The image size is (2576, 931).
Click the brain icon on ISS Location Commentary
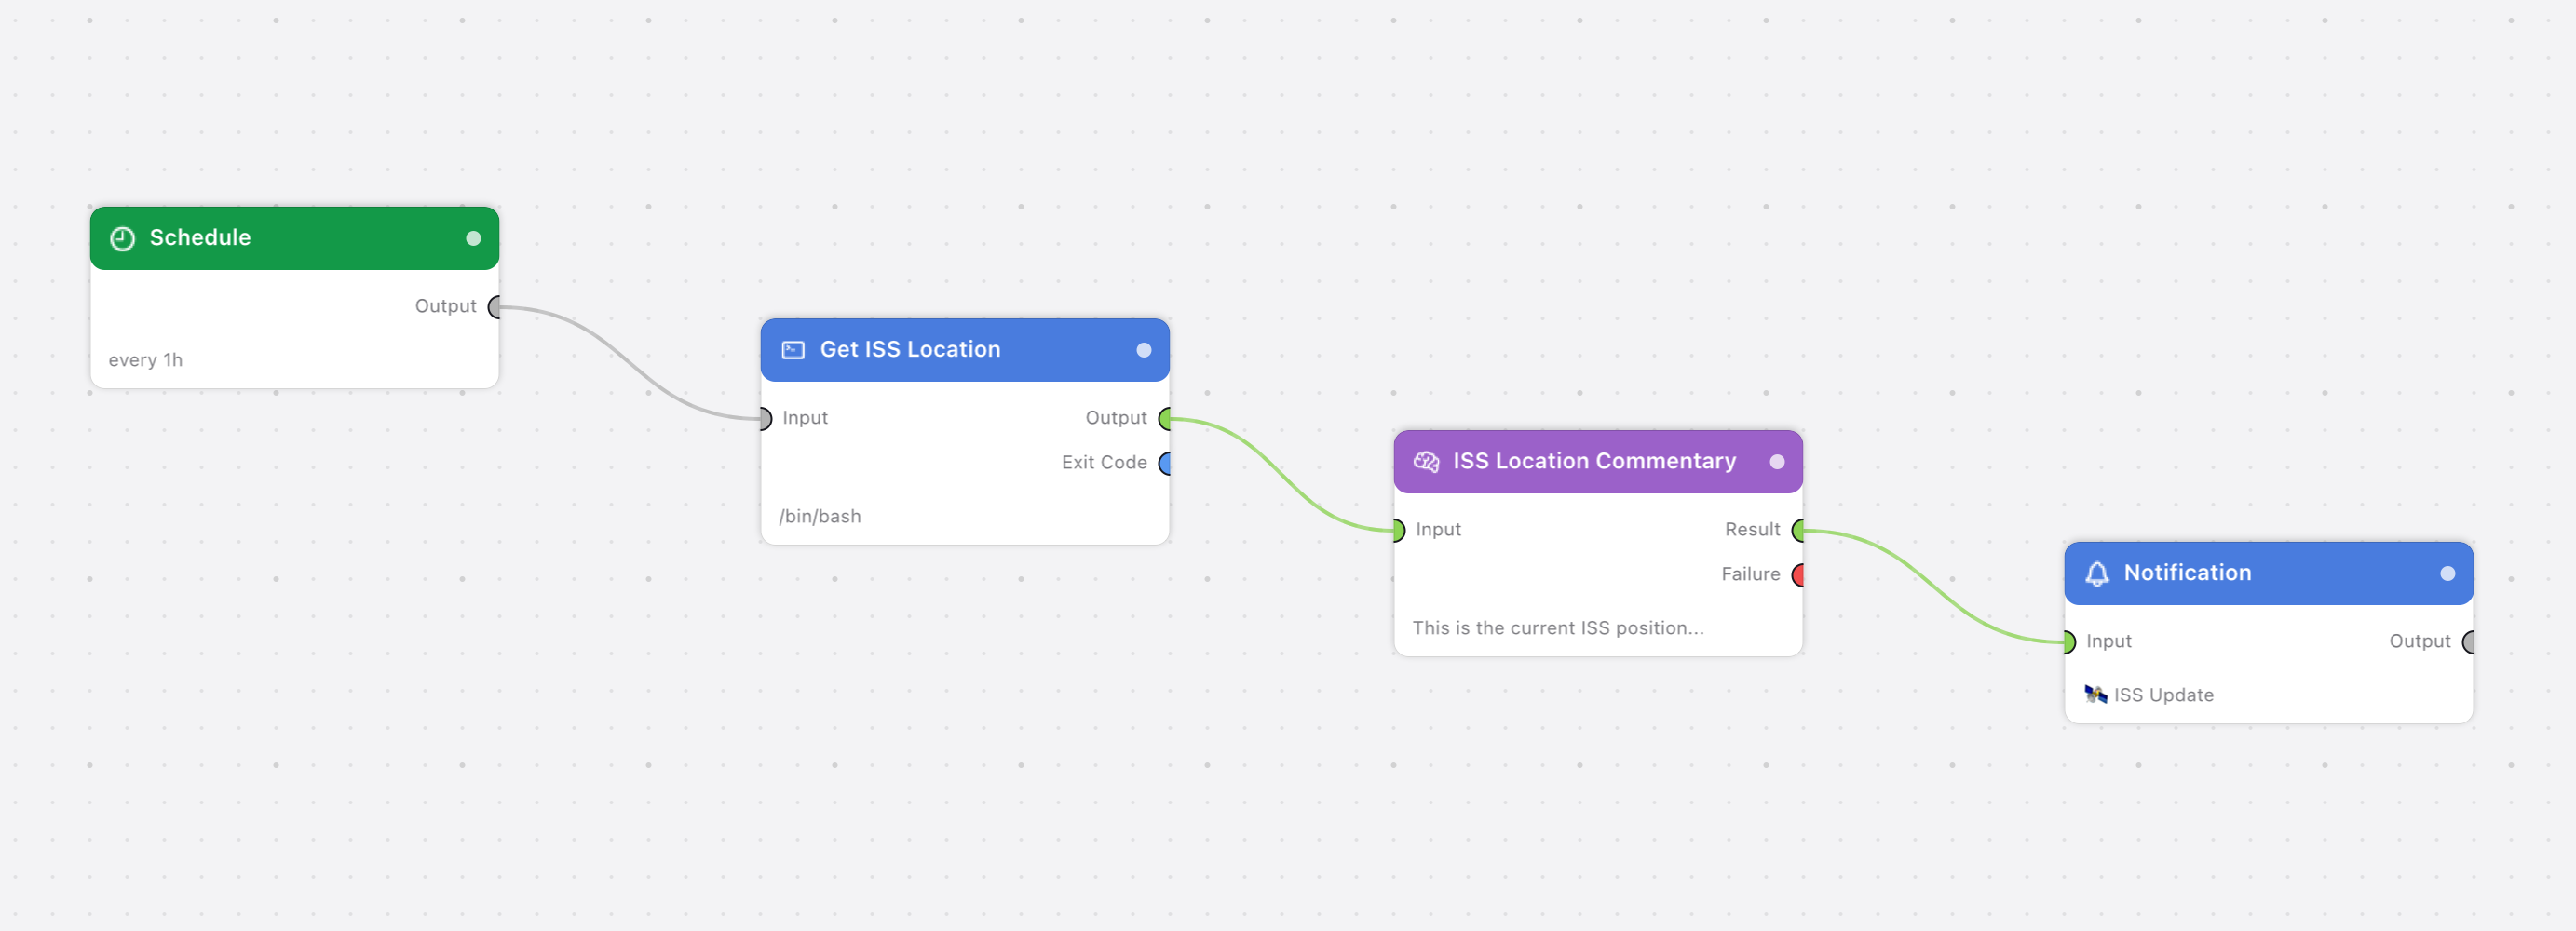pyautogui.click(x=1426, y=462)
